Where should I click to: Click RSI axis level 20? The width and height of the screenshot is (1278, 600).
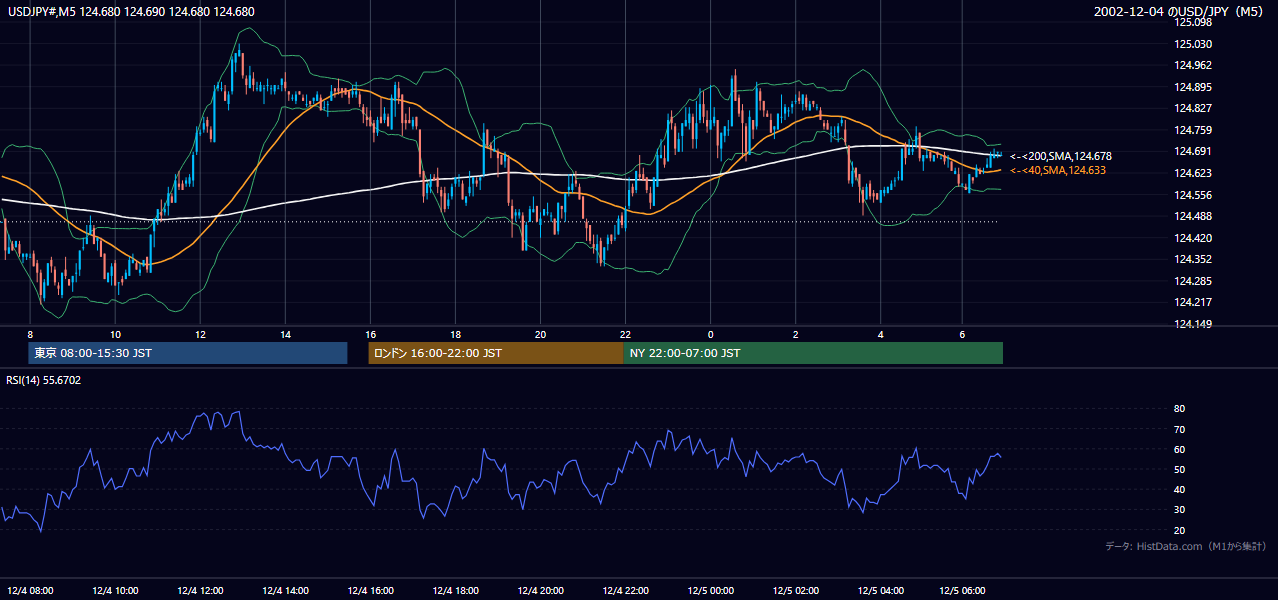(1179, 530)
